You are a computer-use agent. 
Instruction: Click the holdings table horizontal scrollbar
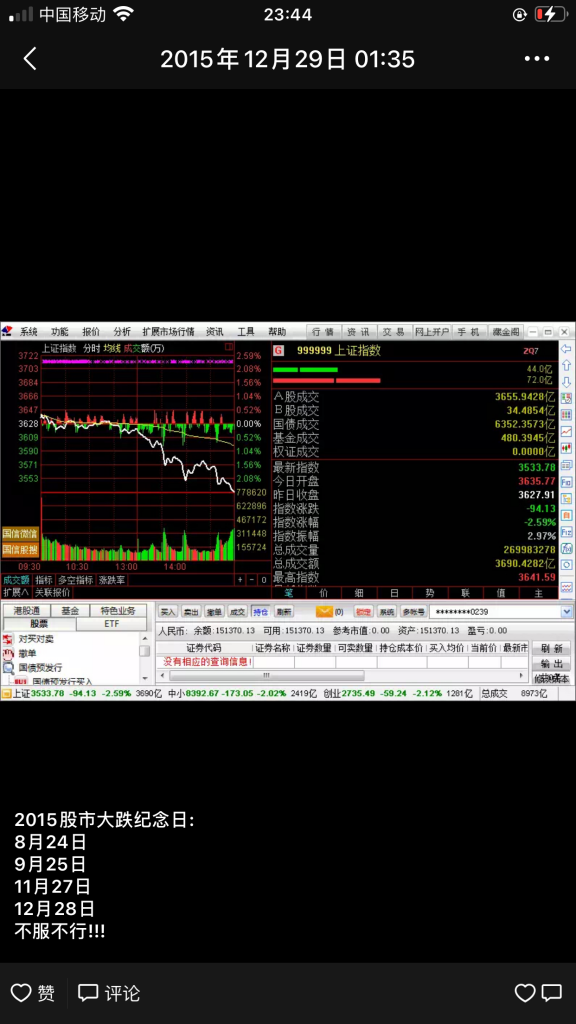(341, 676)
